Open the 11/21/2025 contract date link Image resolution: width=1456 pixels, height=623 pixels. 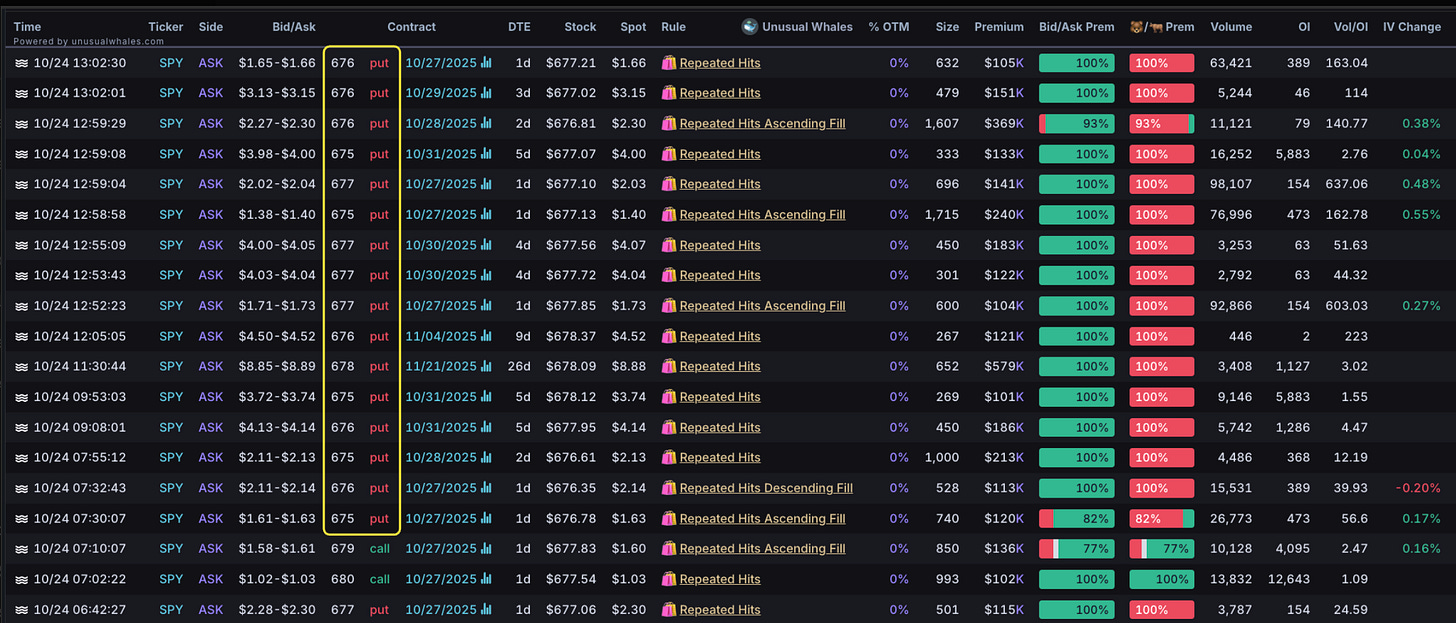[x=441, y=367]
